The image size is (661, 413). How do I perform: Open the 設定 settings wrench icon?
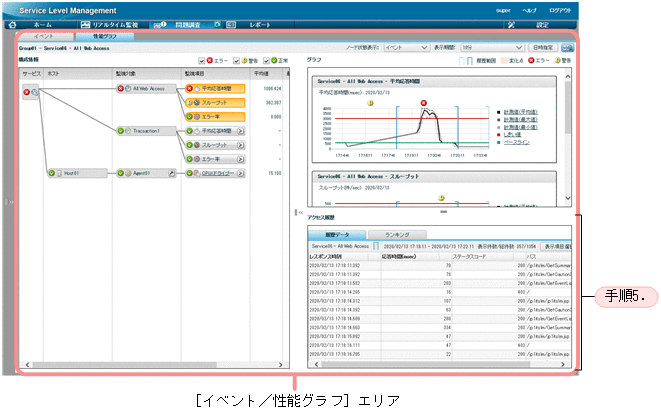point(513,23)
